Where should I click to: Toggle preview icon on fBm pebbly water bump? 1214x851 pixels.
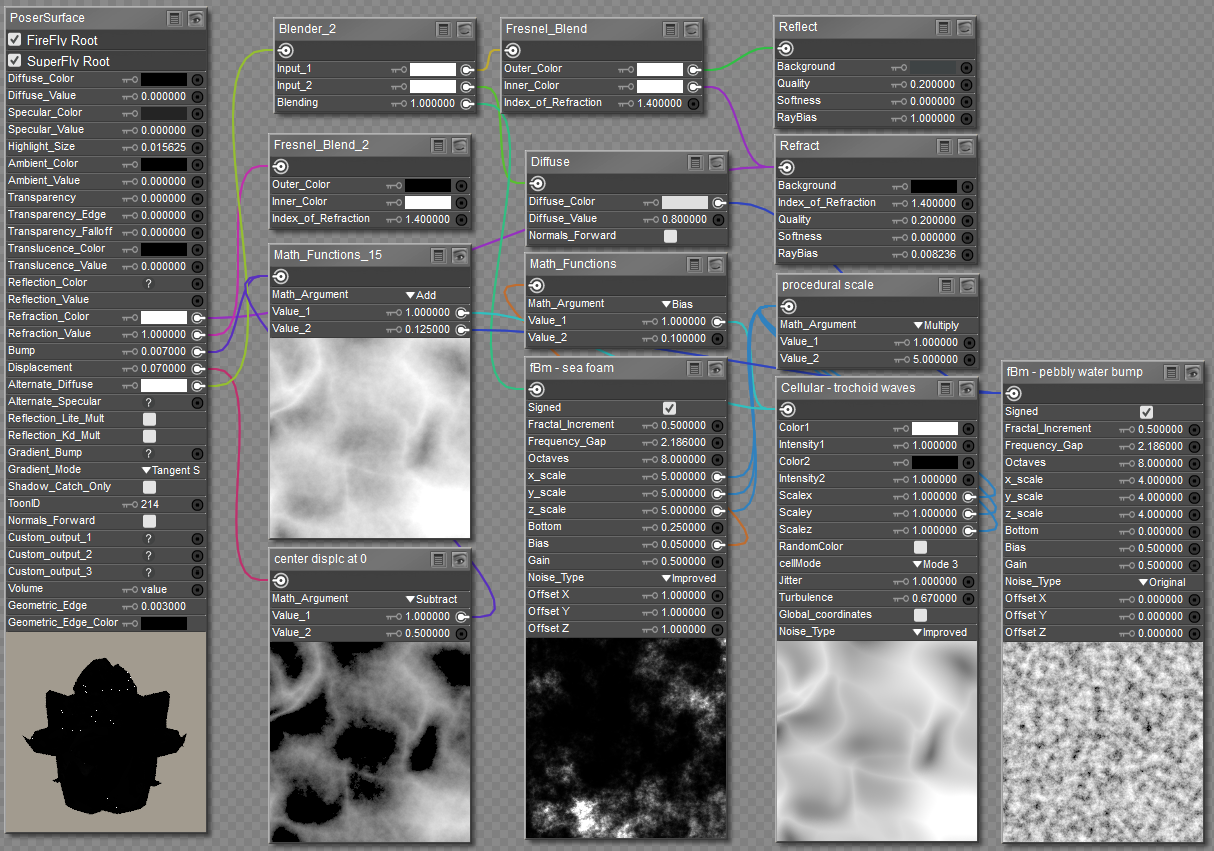click(x=1192, y=373)
